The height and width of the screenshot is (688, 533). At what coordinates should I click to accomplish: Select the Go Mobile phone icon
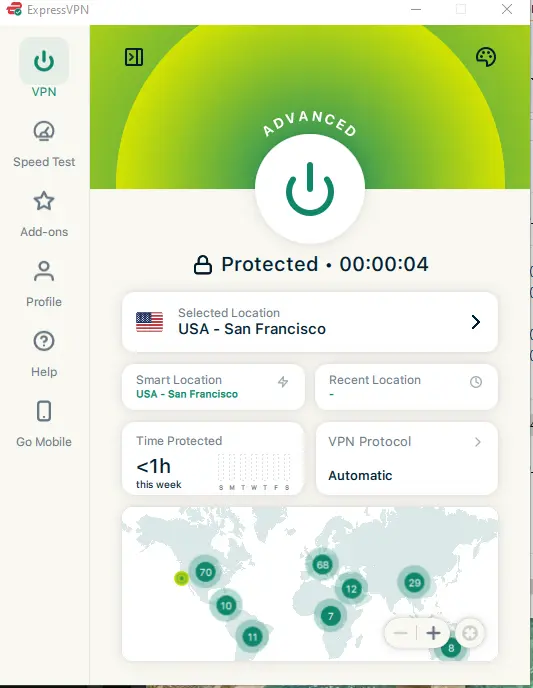coord(44,411)
